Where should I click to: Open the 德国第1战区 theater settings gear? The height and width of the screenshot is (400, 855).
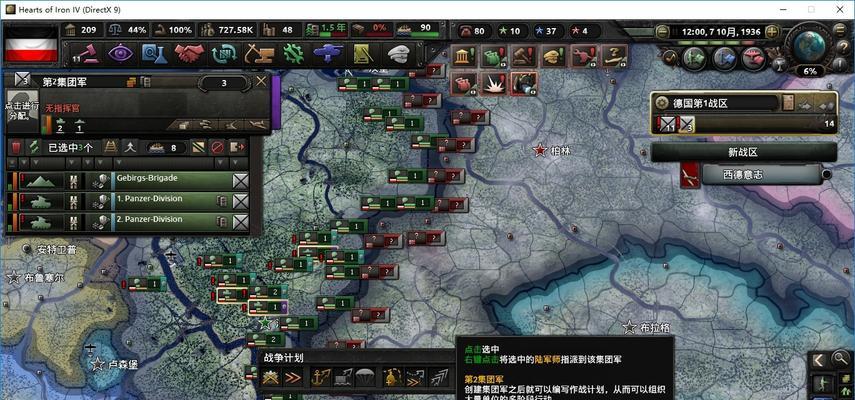(662, 102)
